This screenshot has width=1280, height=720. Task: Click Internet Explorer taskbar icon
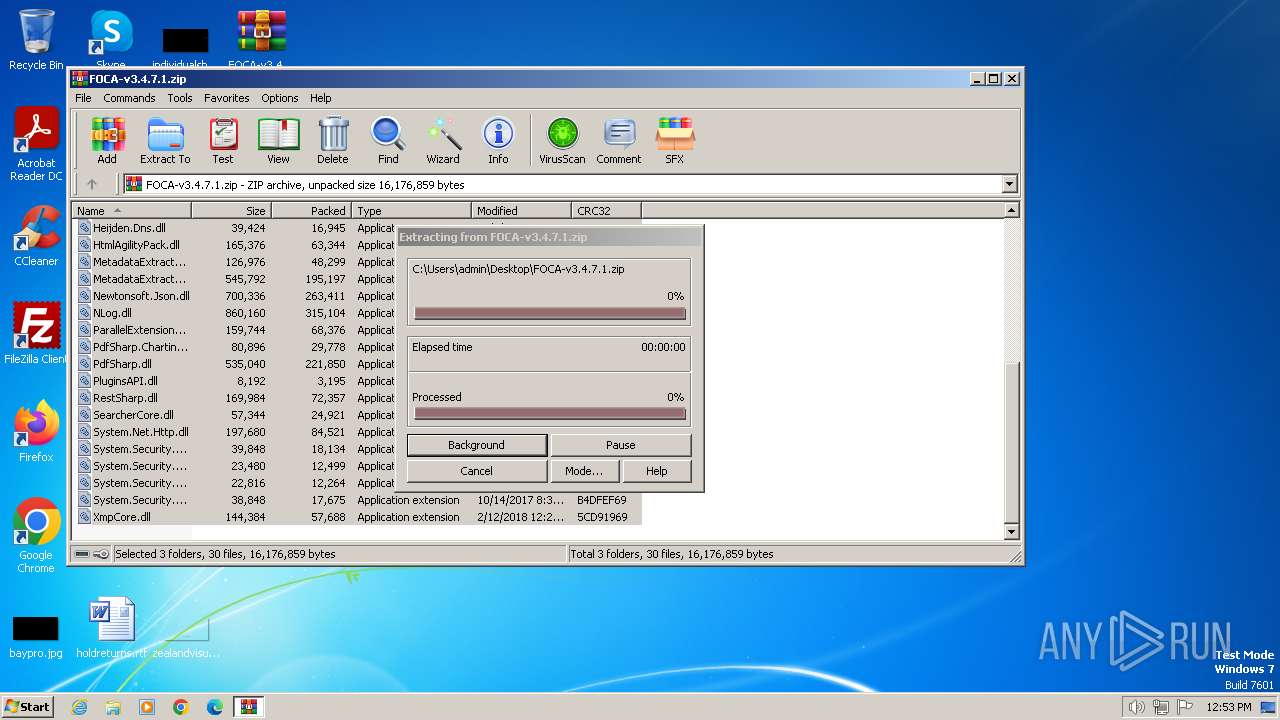[x=79, y=707]
